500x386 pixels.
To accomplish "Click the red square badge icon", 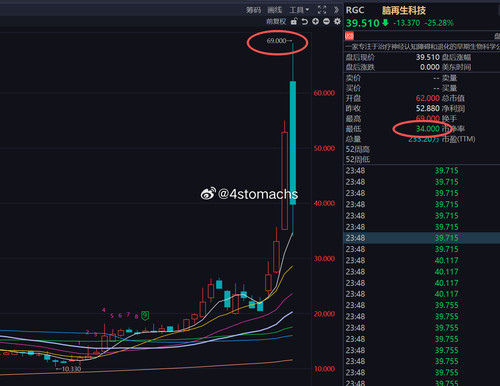I will point(349,36).
